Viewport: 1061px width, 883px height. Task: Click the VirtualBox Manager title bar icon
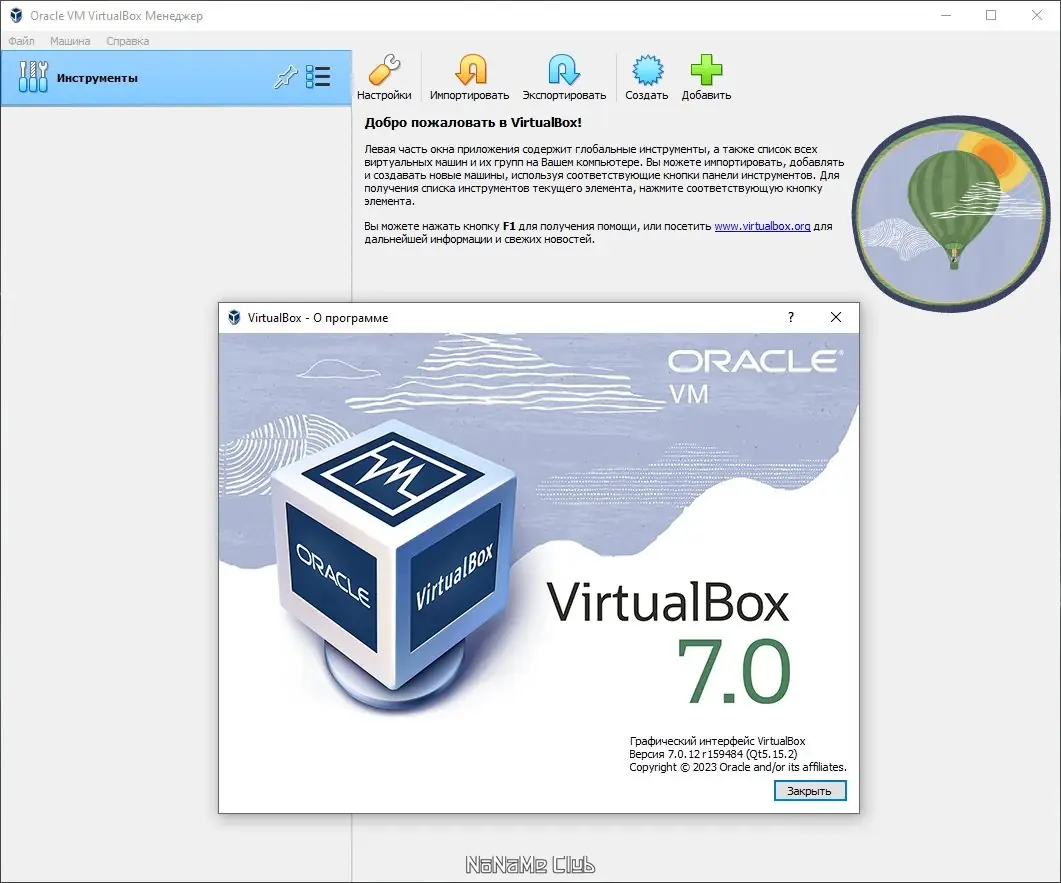pyautogui.click(x=16, y=16)
